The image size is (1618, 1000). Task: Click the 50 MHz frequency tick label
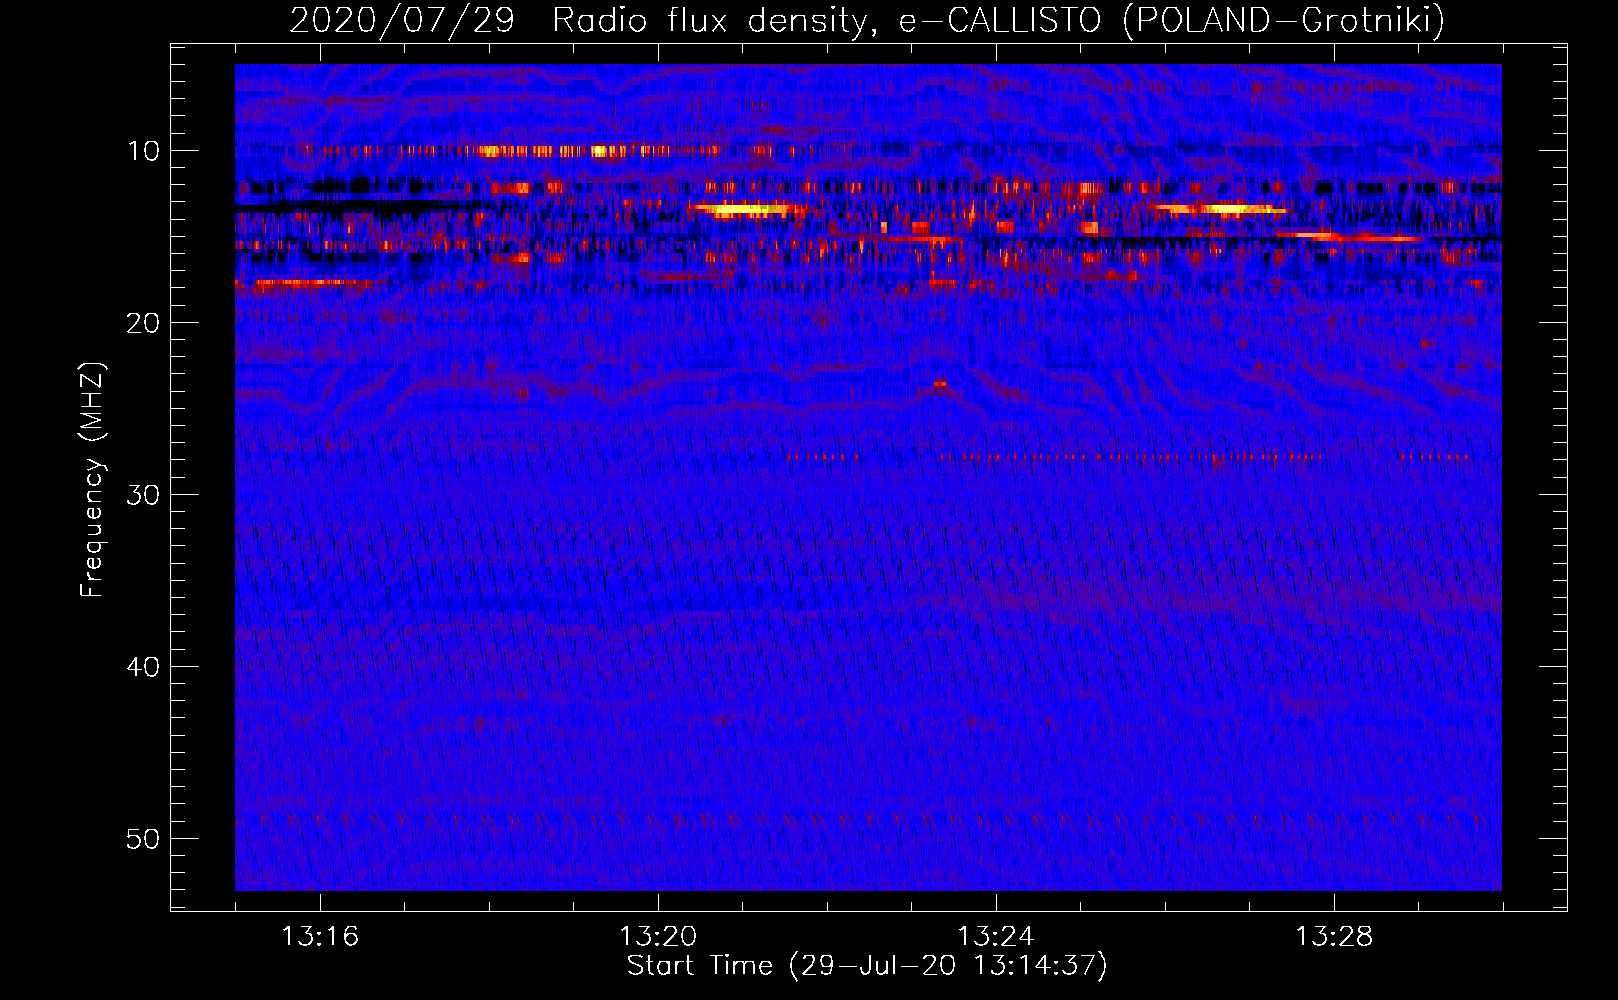point(144,839)
